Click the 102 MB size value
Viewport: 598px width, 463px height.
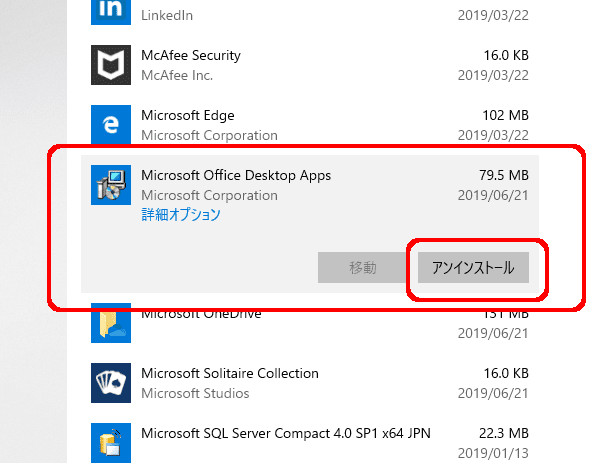coord(506,115)
